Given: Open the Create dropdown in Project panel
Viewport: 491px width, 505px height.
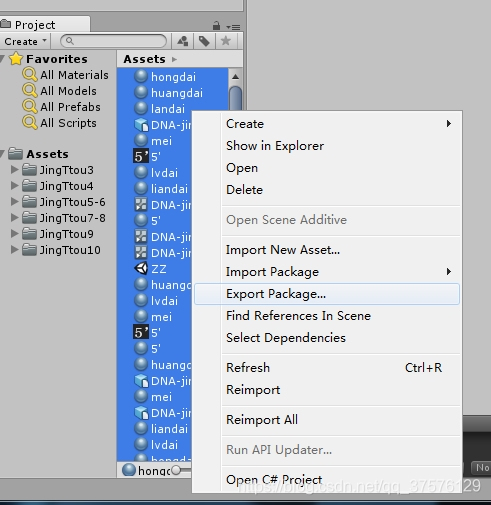Looking at the screenshot, I should tap(25, 41).
